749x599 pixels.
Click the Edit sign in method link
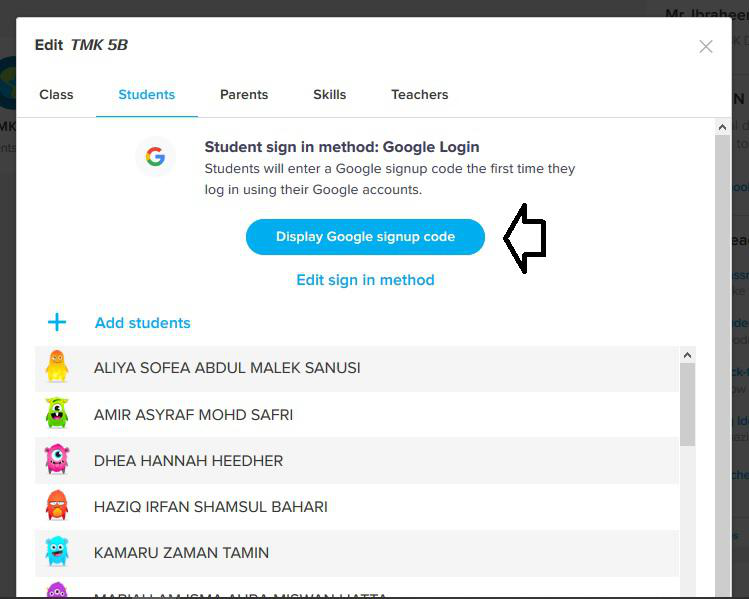click(x=365, y=280)
